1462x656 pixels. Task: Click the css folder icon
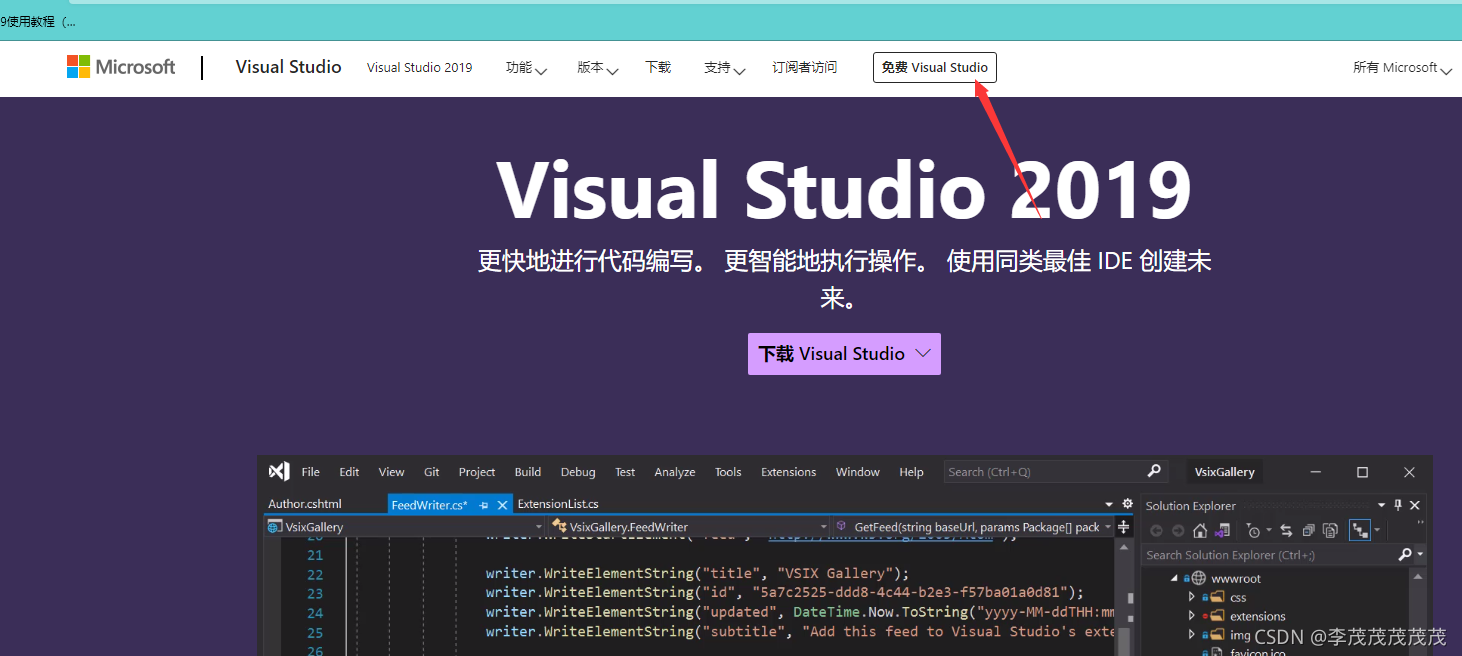1216,597
